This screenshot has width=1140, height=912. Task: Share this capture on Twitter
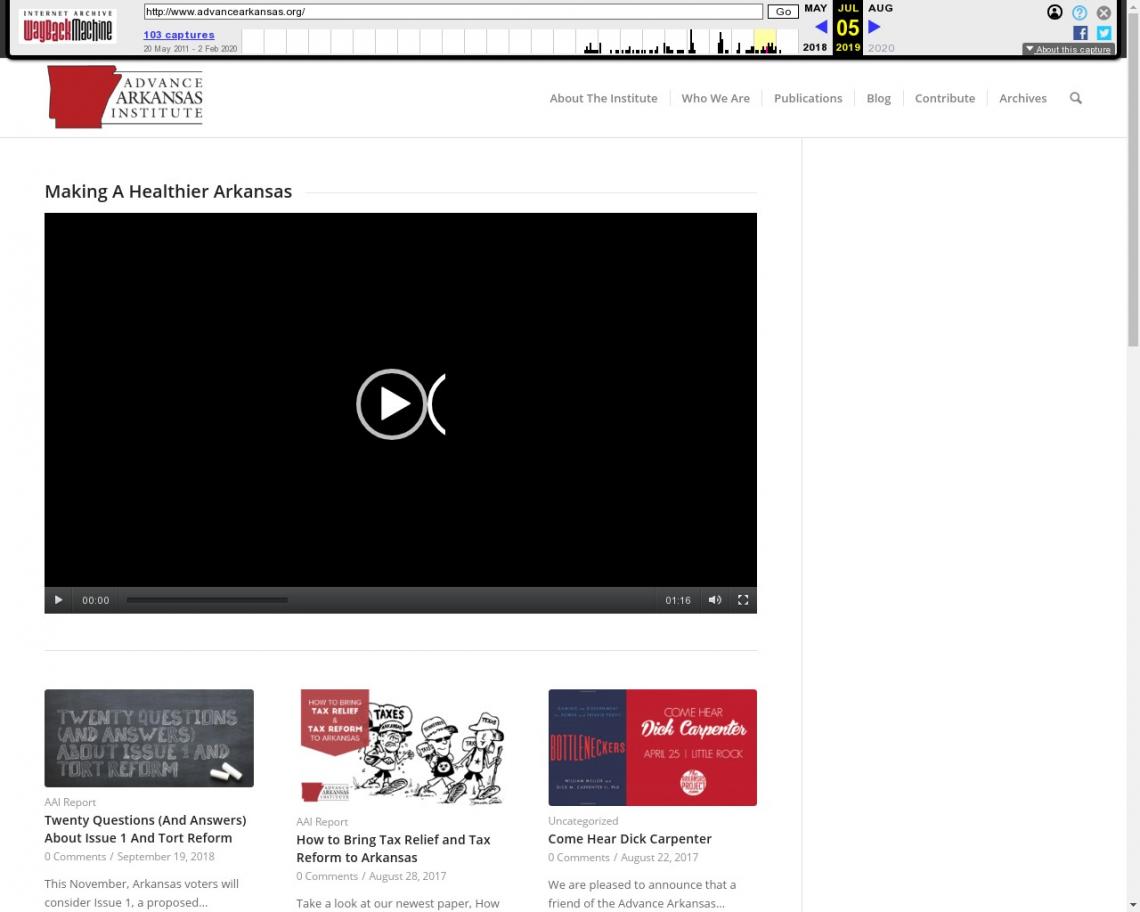[1104, 33]
